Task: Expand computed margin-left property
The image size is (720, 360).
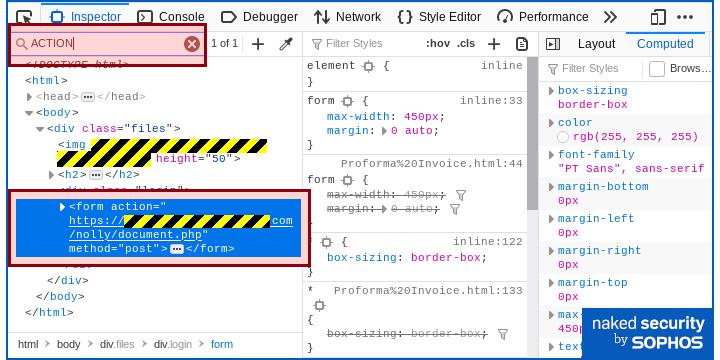Action: pyautogui.click(x=551, y=219)
